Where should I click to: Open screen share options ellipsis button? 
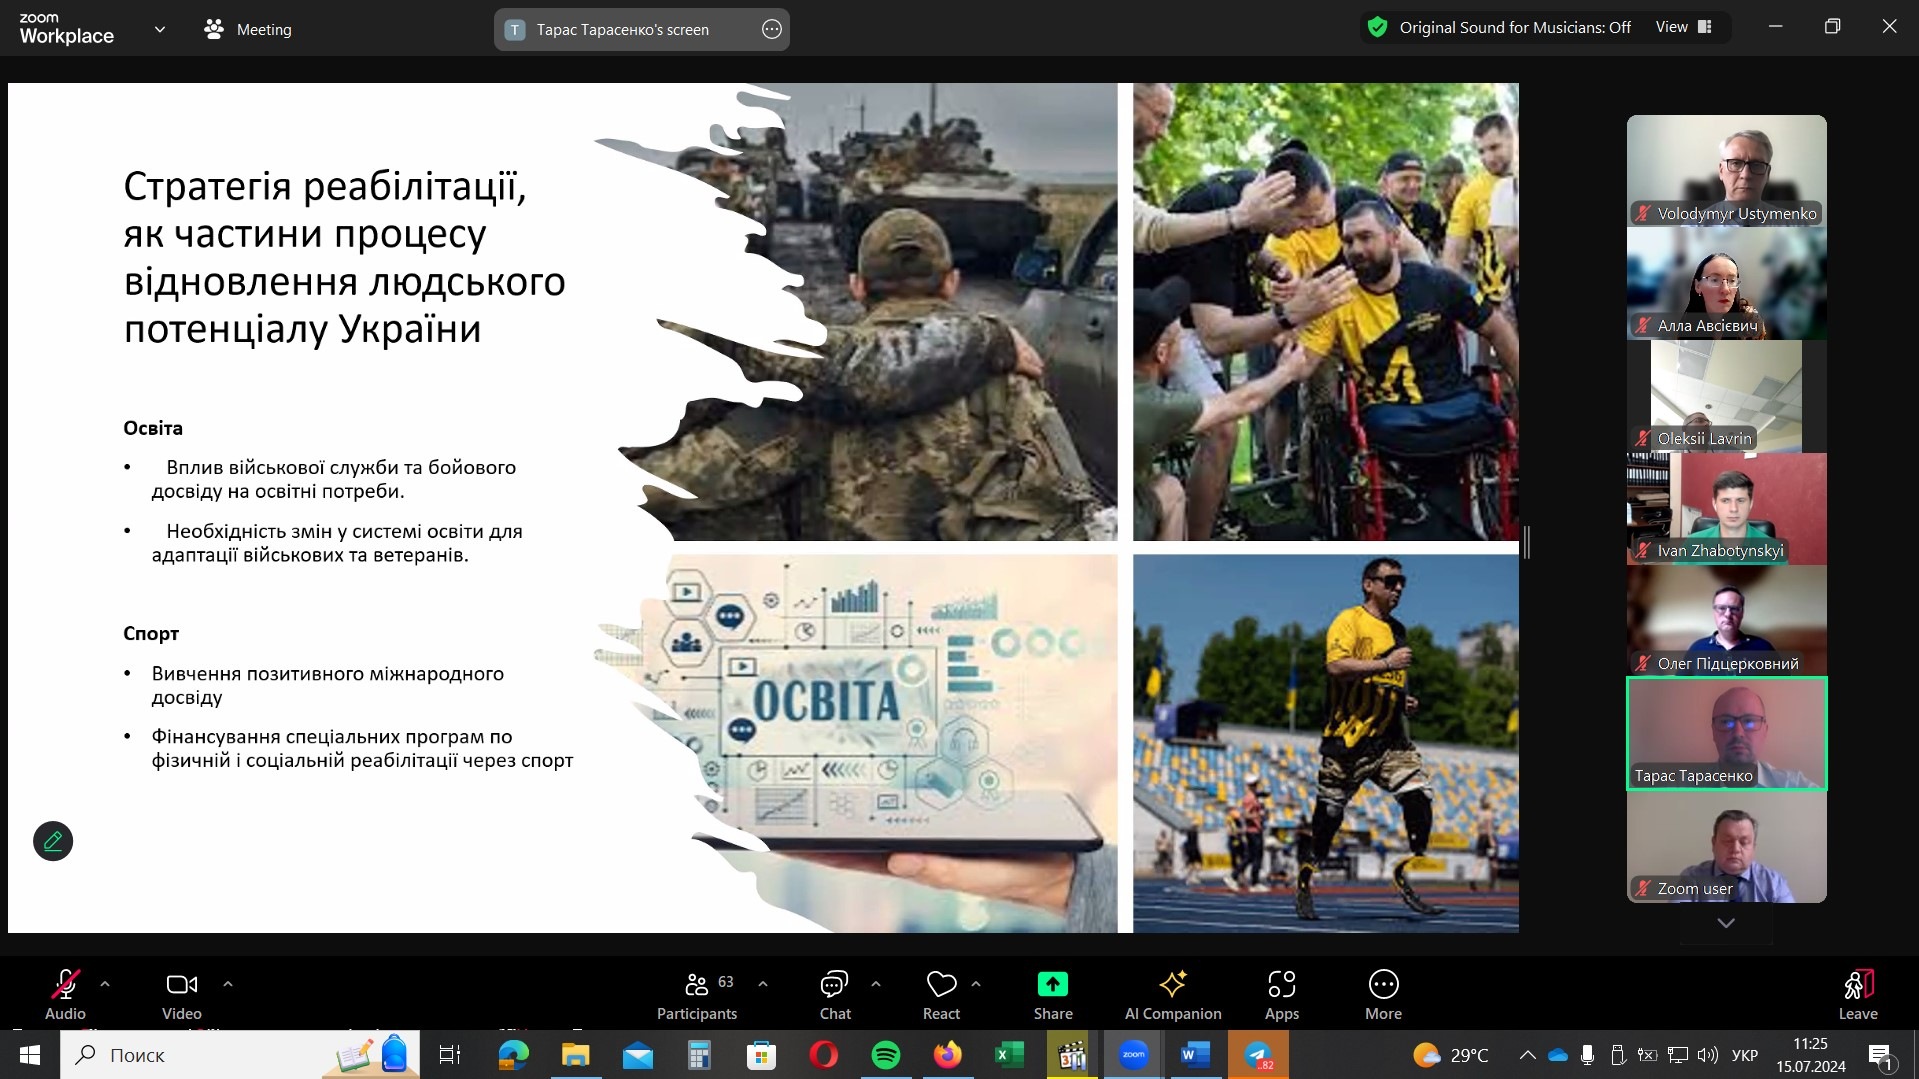click(771, 29)
